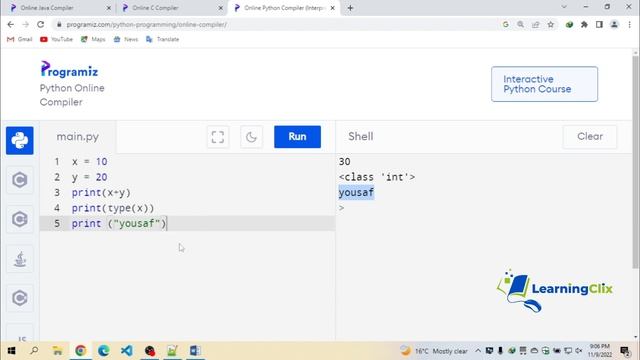Click code line 5 print("yousaf")
This screenshot has width=640, height=360.
pyautogui.click(x=119, y=224)
